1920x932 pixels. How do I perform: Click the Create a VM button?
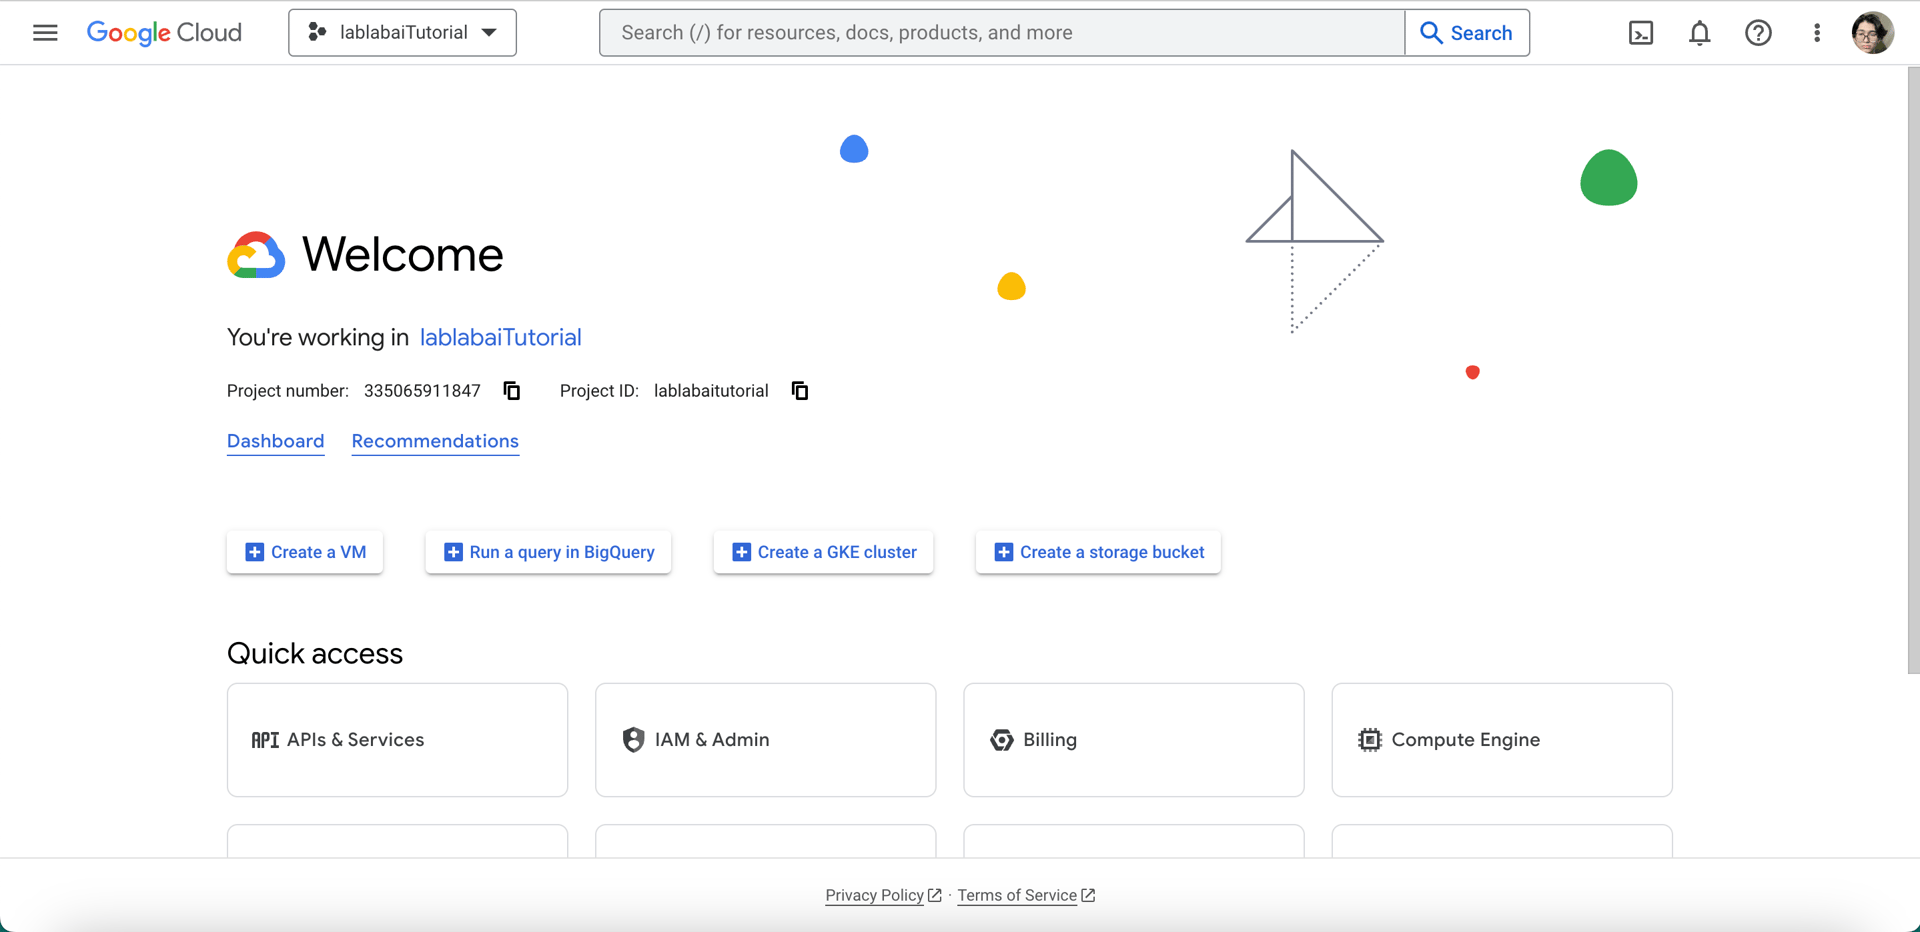point(305,552)
